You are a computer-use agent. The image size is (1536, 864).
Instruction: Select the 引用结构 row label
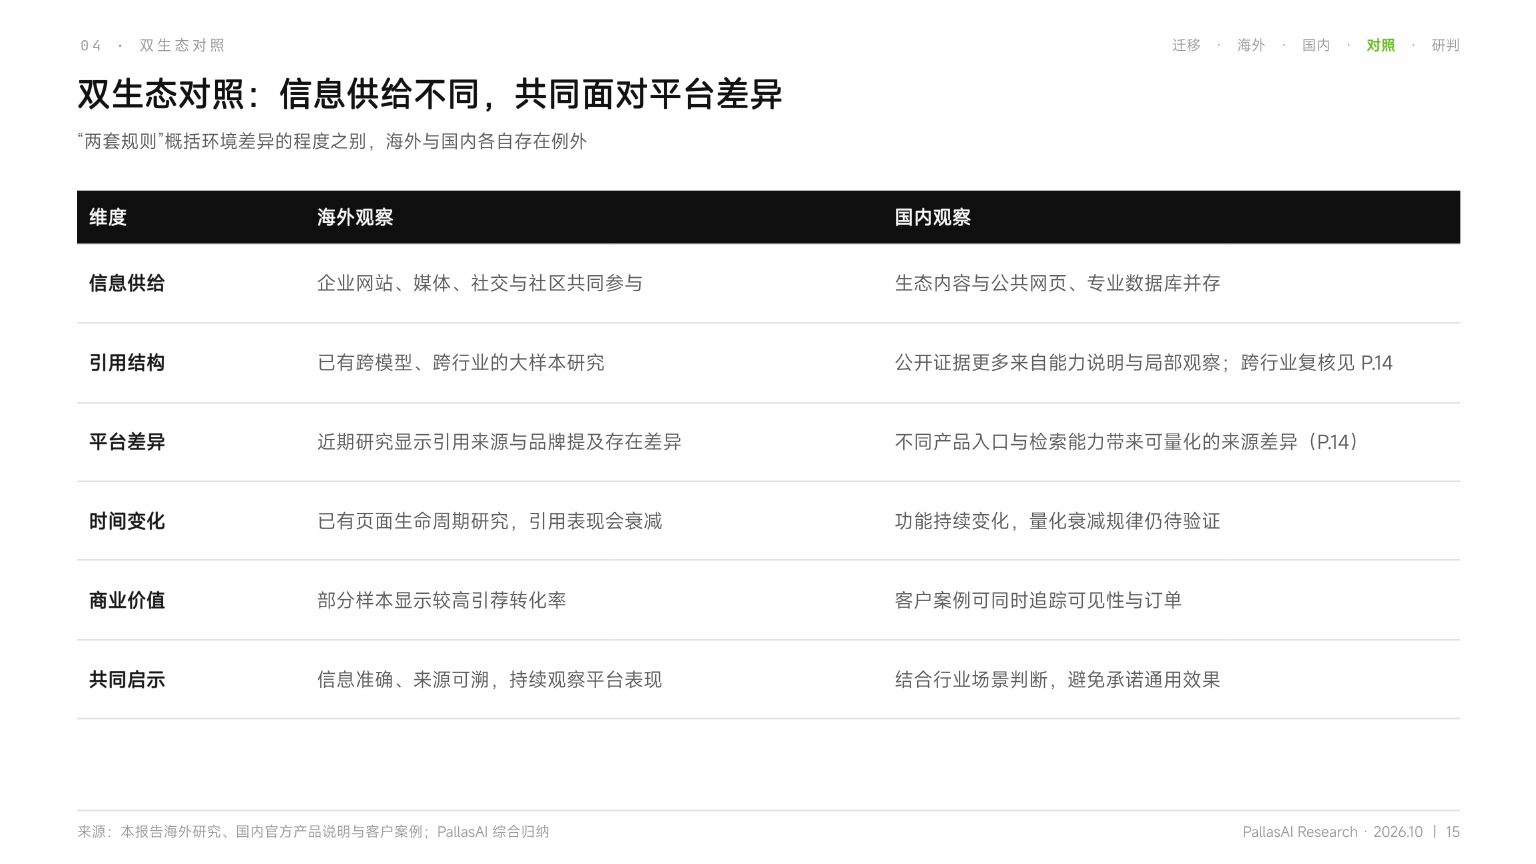point(127,362)
